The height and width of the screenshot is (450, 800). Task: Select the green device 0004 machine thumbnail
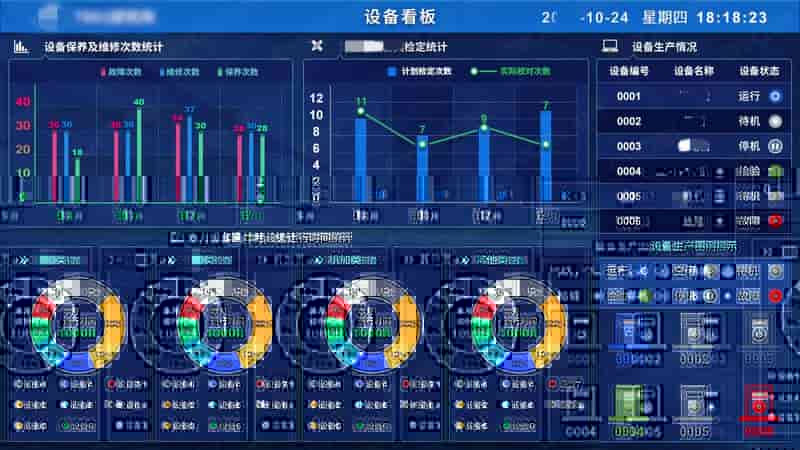629,404
